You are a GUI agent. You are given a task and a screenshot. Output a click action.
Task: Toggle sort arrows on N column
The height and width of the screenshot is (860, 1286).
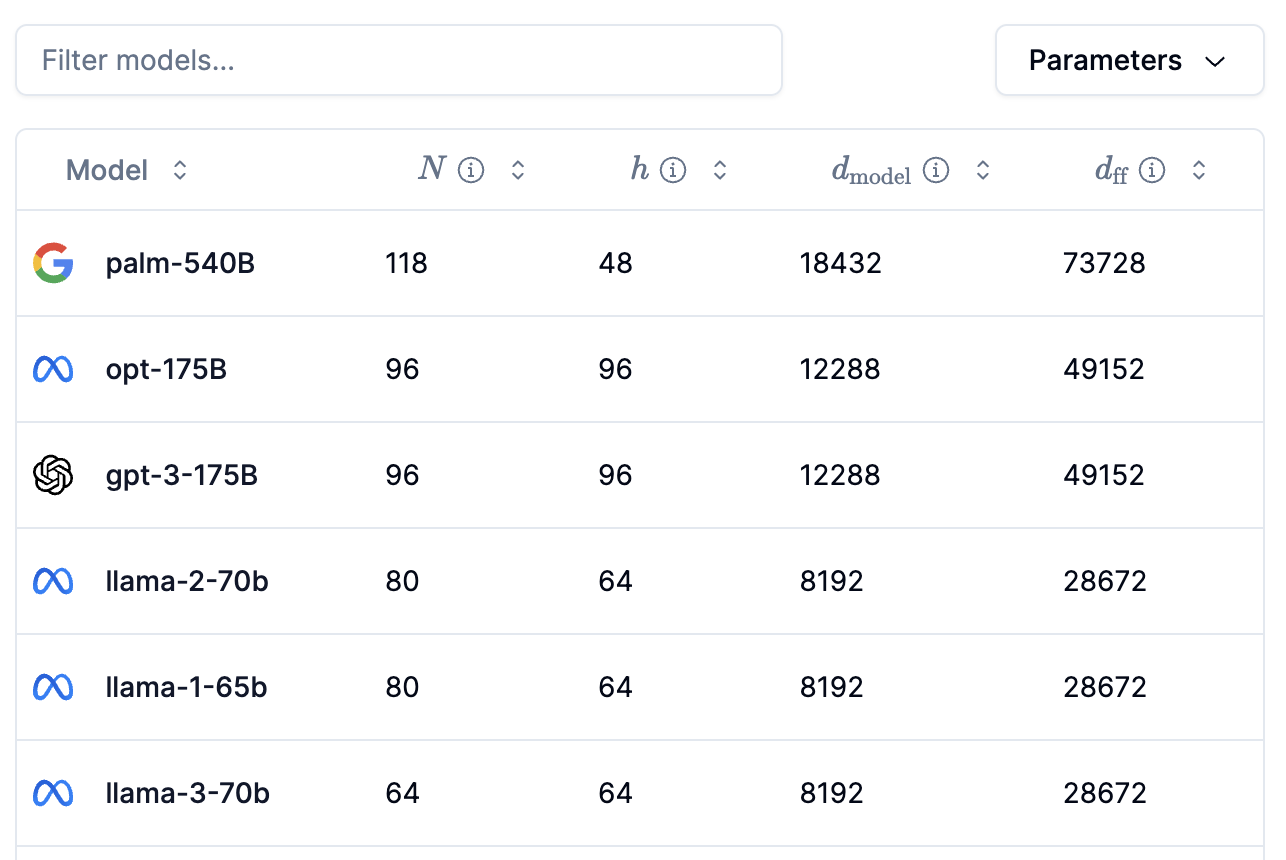coord(518,171)
